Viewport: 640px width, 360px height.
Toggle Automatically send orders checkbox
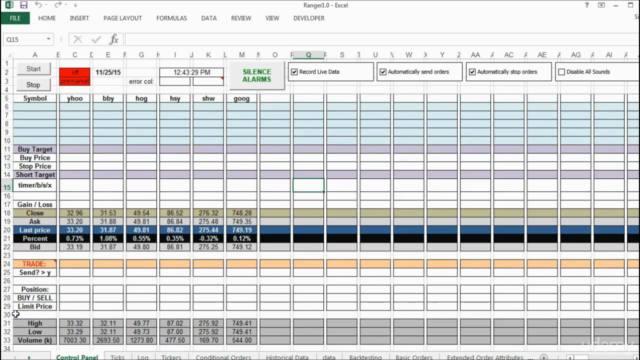click(x=383, y=72)
